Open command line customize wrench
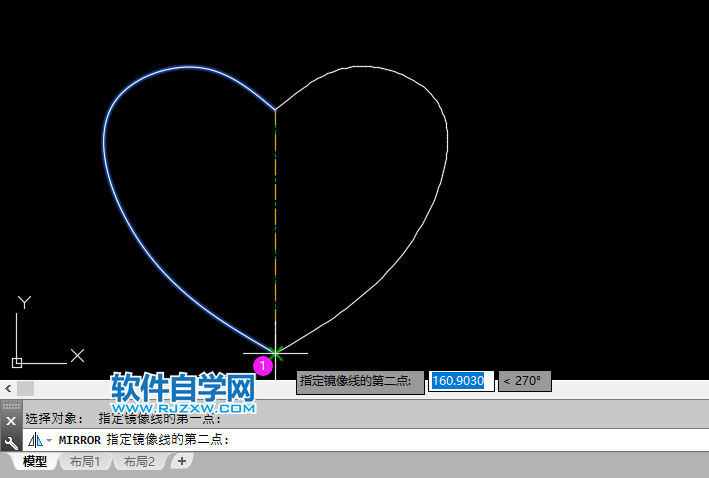This screenshot has width=709, height=478. coord(11,442)
